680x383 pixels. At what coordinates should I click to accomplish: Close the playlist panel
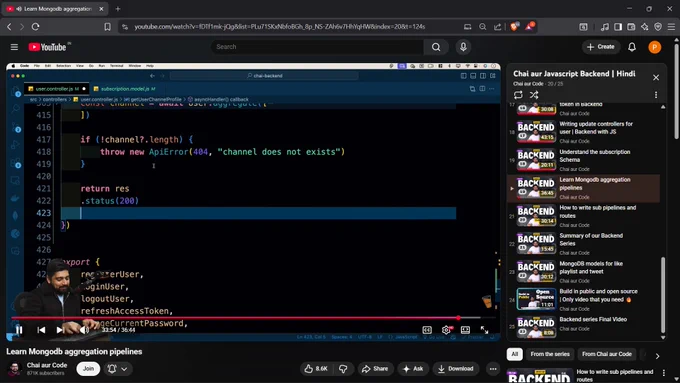(656, 78)
